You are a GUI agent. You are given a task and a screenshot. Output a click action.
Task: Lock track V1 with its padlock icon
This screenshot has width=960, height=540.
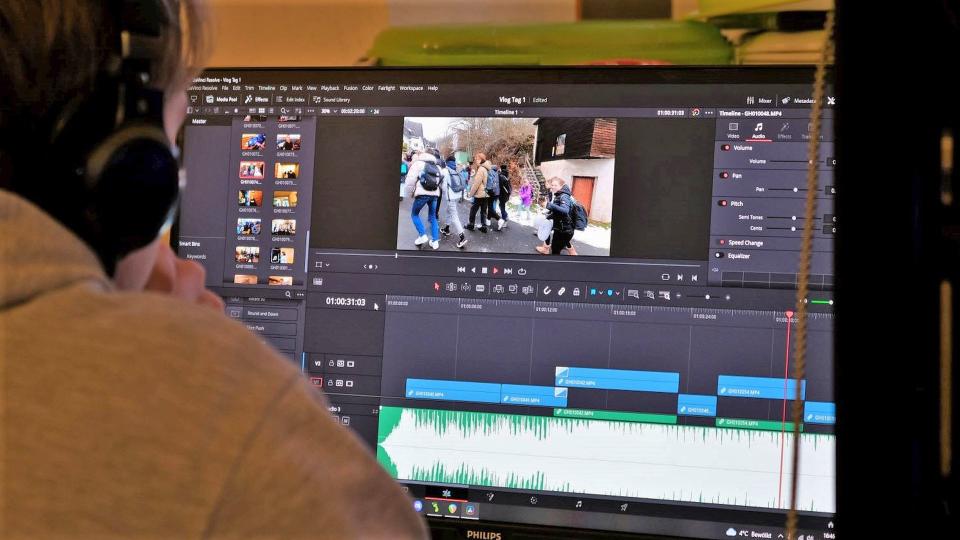coord(330,383)
